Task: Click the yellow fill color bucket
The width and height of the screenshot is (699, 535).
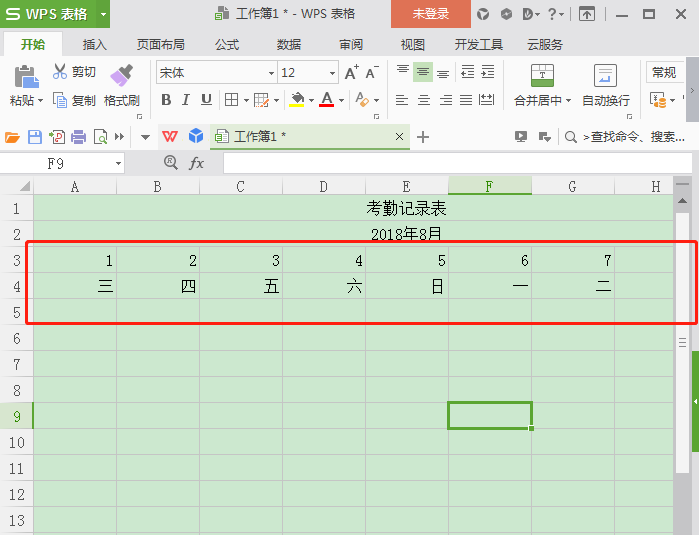Action: pyautogui.click(x=296, y=100)
